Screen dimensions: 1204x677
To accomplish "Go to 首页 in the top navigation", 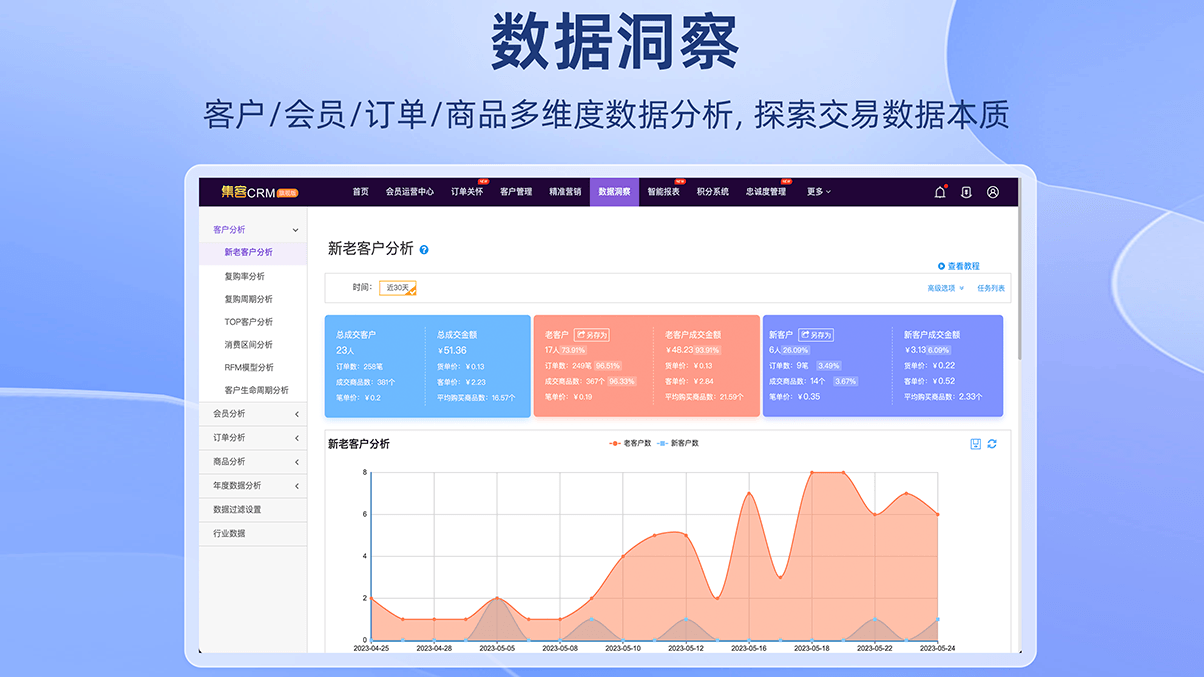I will click(361, 192).
